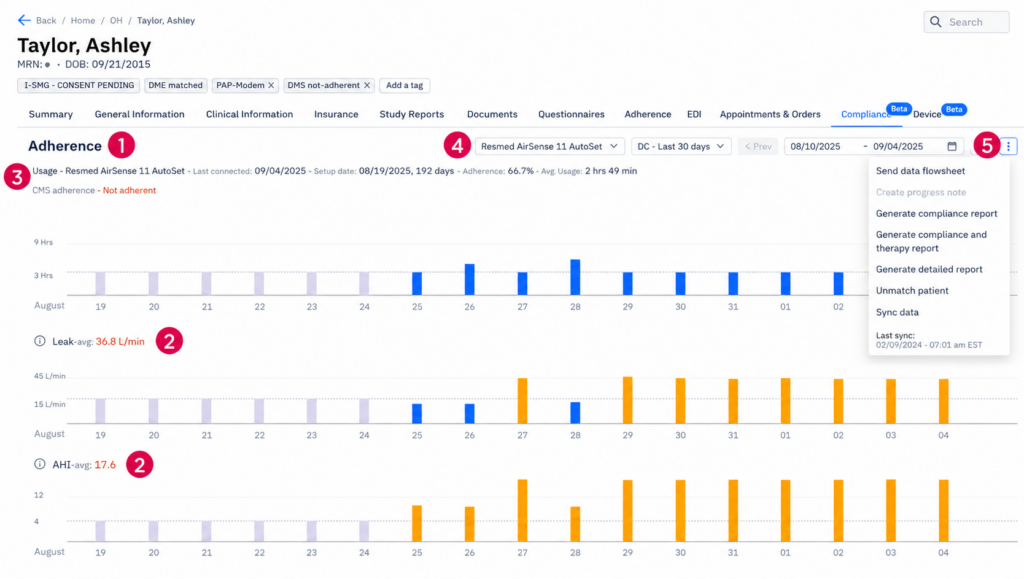
Task: Open the calendar date picker icon
Action: coord(952,146)
